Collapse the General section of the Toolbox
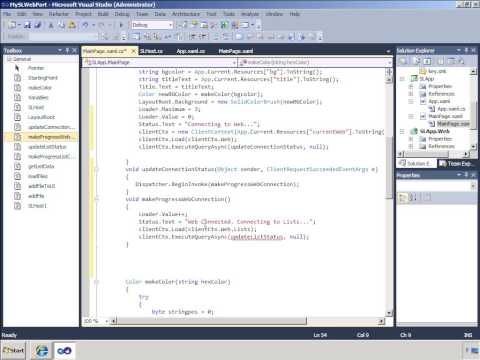This screenshot has width=480, height=360. tap(9, 59)
